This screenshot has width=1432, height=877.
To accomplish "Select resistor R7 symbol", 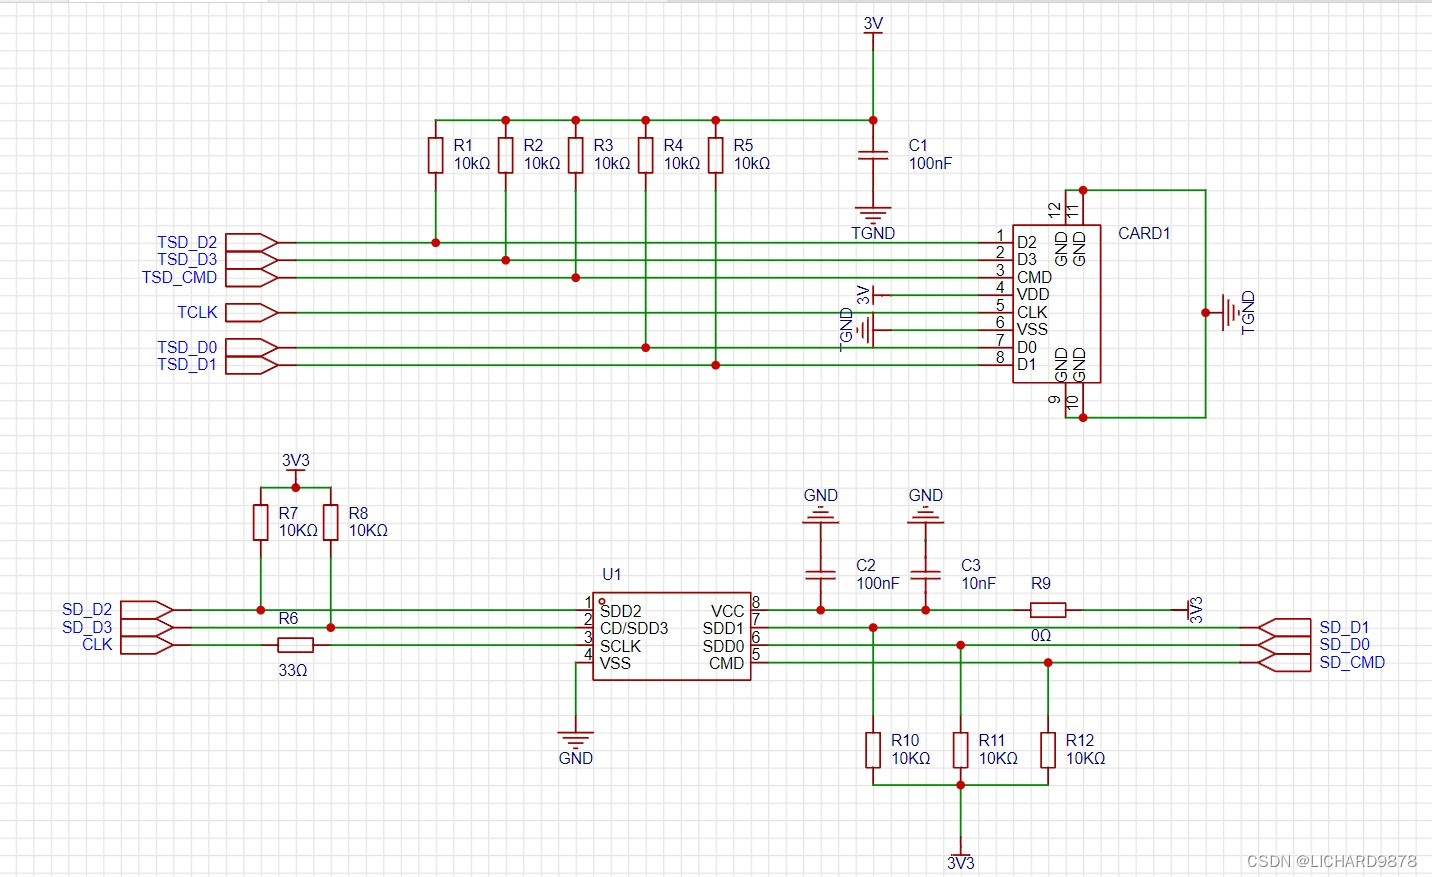I will pos(260,522).
